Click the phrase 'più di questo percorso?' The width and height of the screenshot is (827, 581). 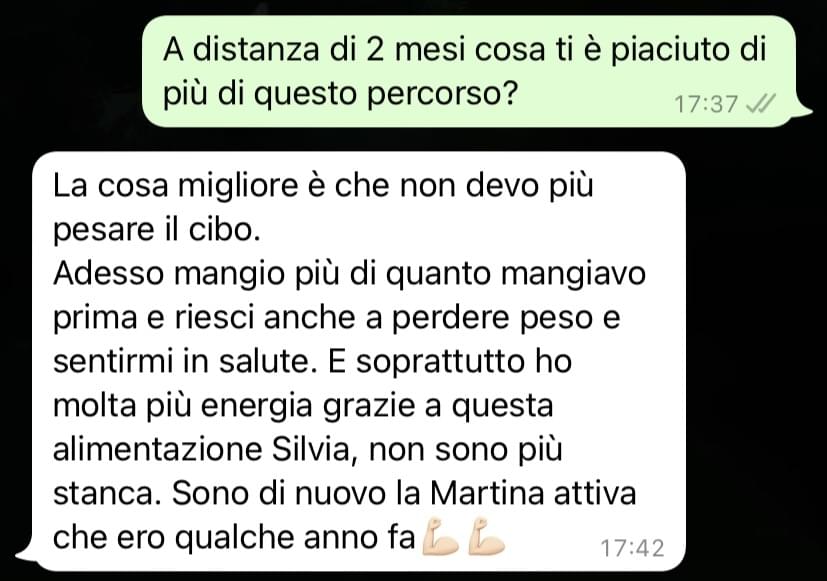point(339,94)
